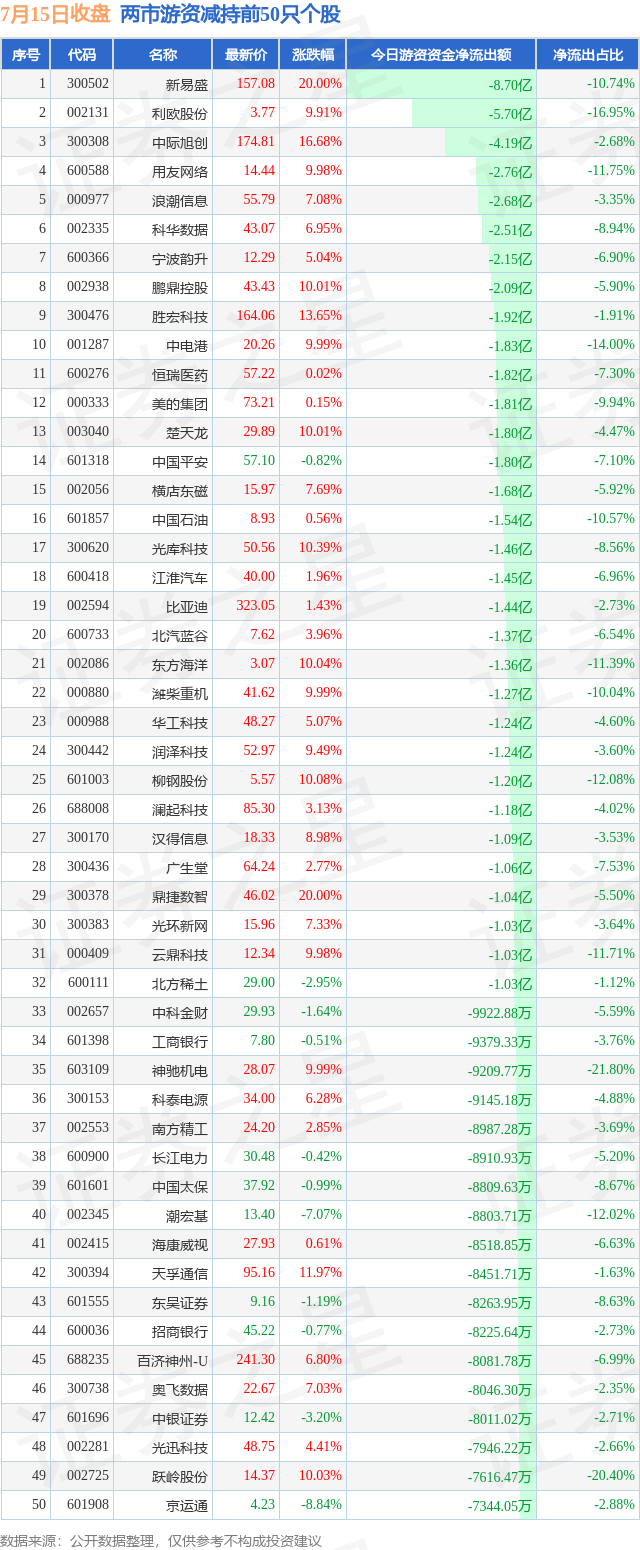640x1550 pixels.
Task: Click stock code 300502
Action: pyautogui.click(x=88, y=84)
